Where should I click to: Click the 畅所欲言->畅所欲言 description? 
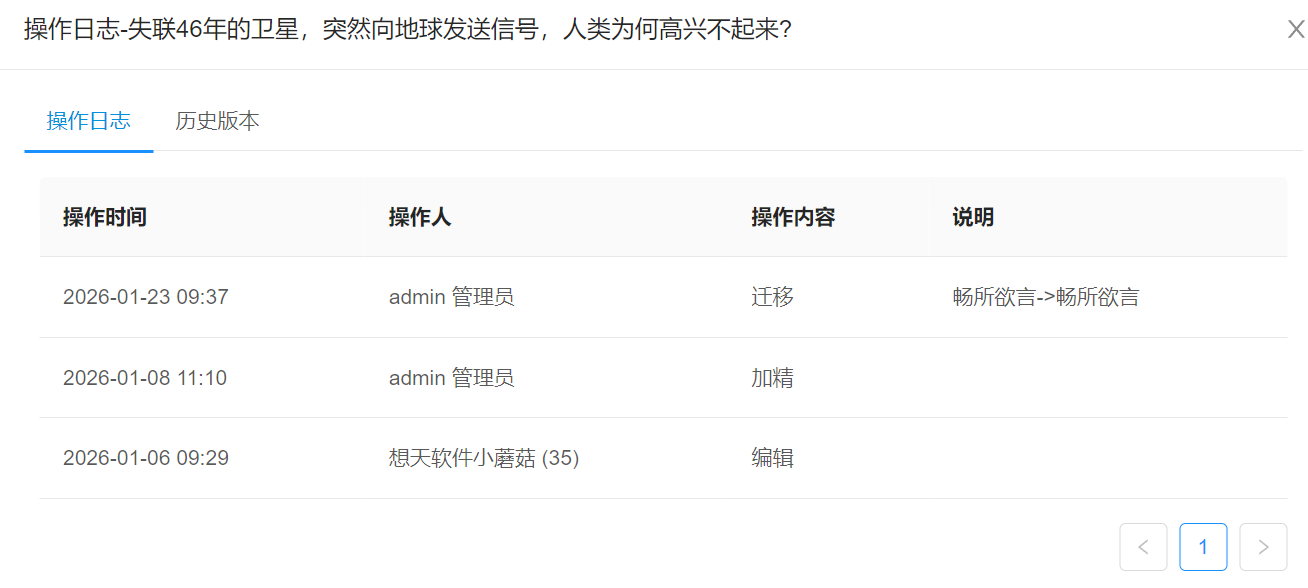(x=1046, y=297)
